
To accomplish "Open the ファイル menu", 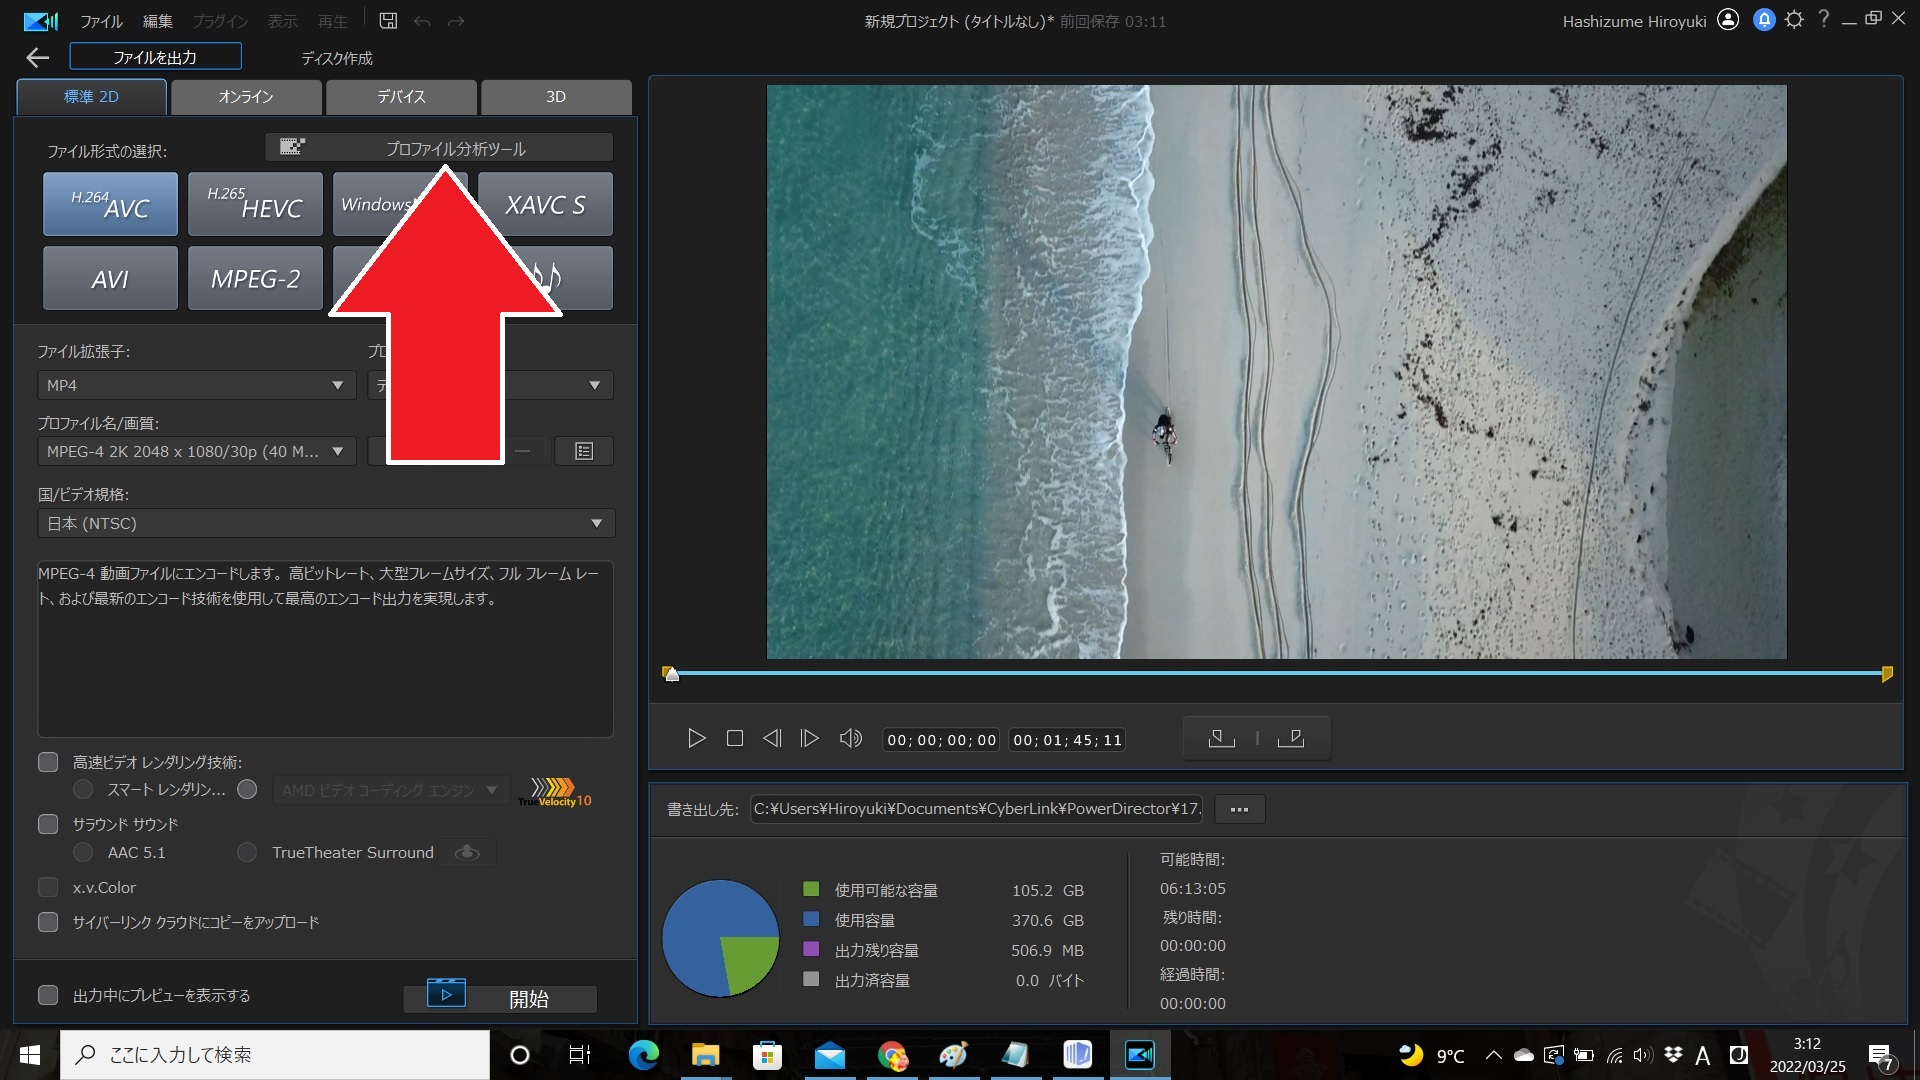I will click(101, 21).
